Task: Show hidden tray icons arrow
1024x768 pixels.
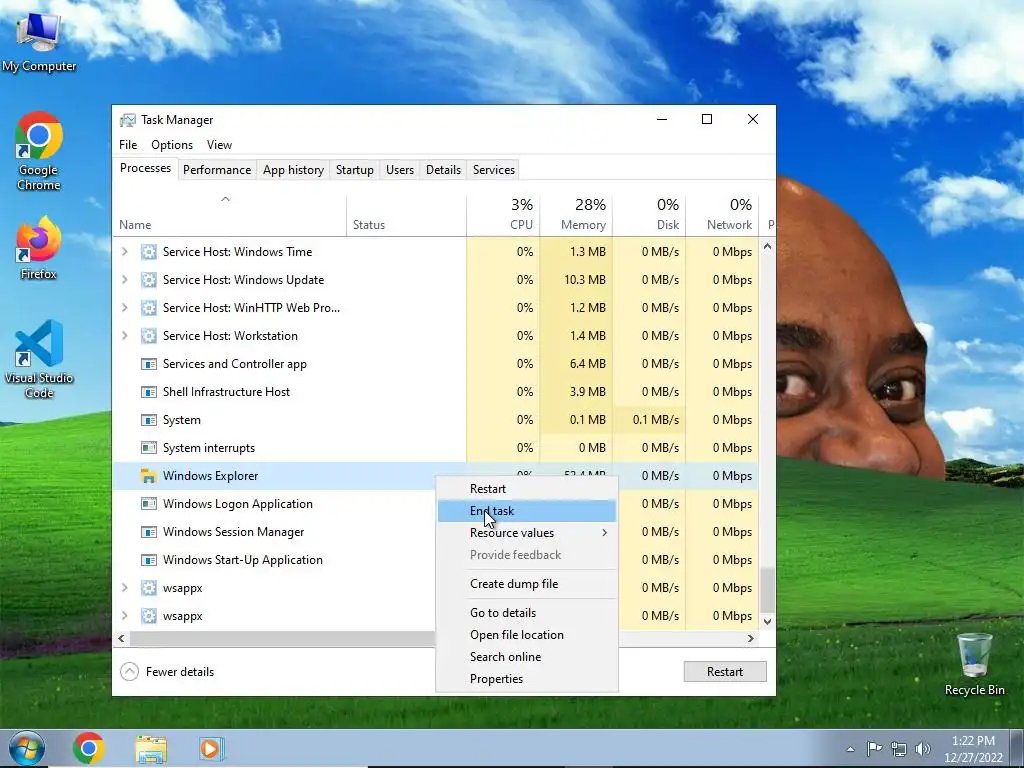Action: [850, 749]
